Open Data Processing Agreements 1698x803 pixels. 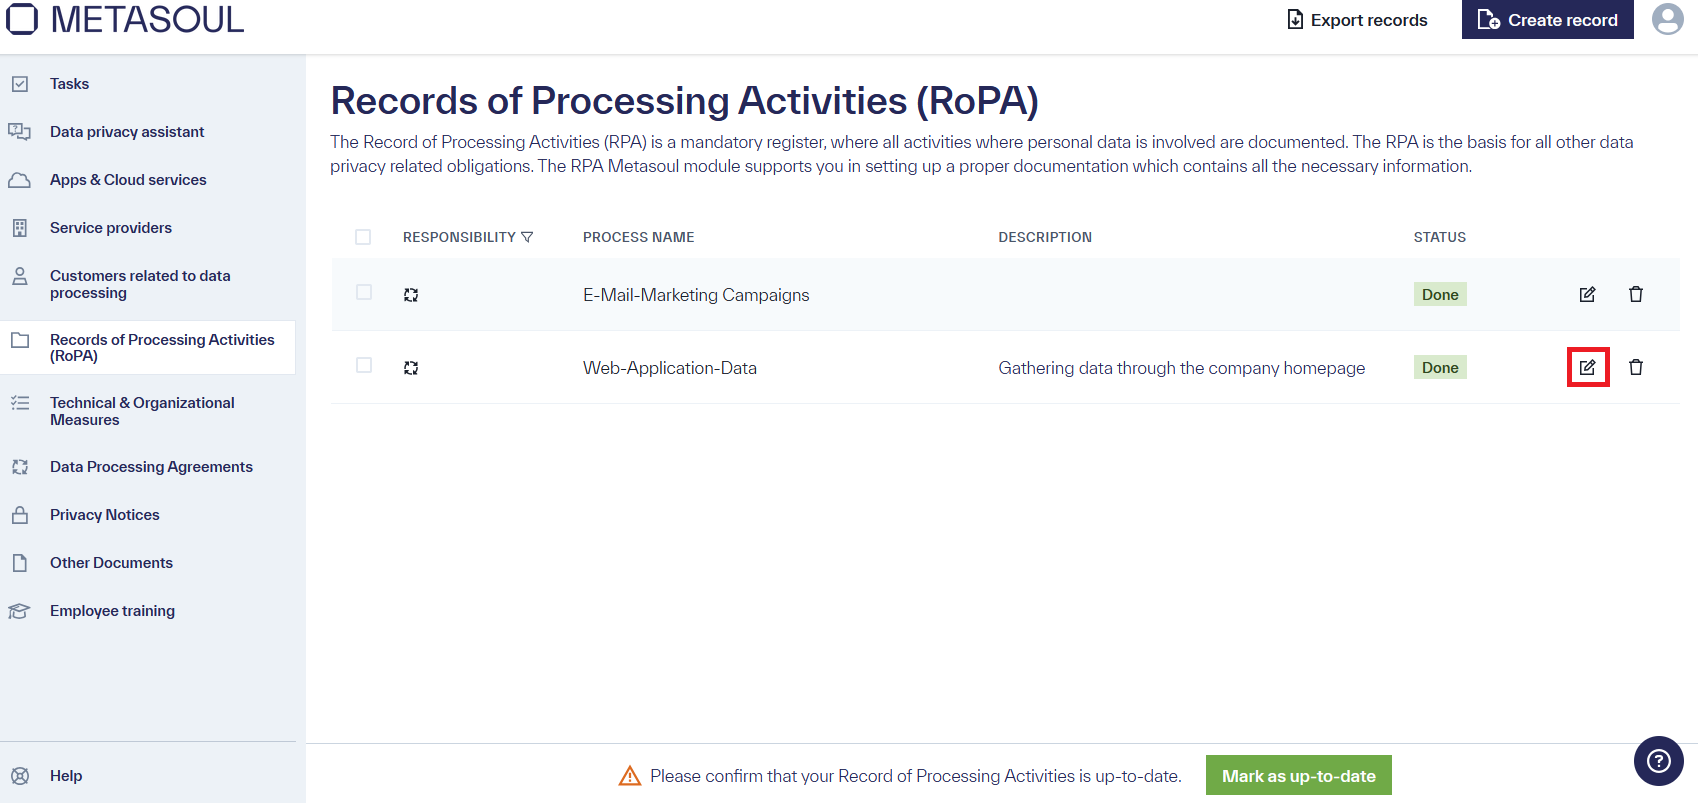(x=151, y=467)
